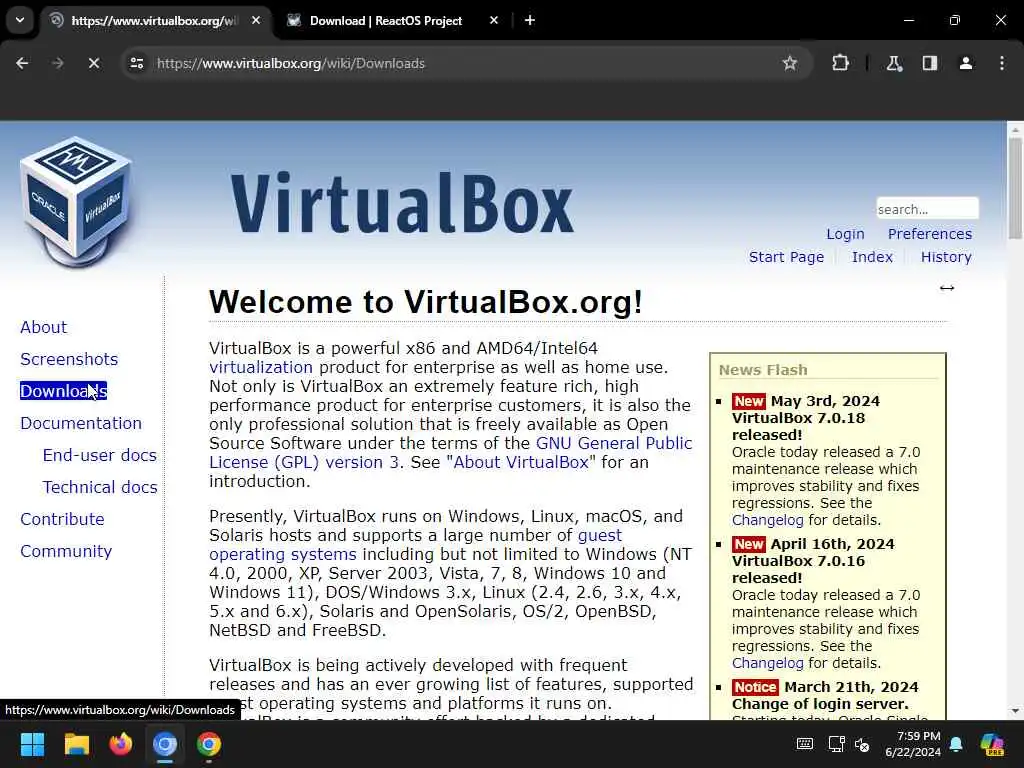1024x768 pixels.
Task: Open a new tab with plus button
Action: pos(530,20)
